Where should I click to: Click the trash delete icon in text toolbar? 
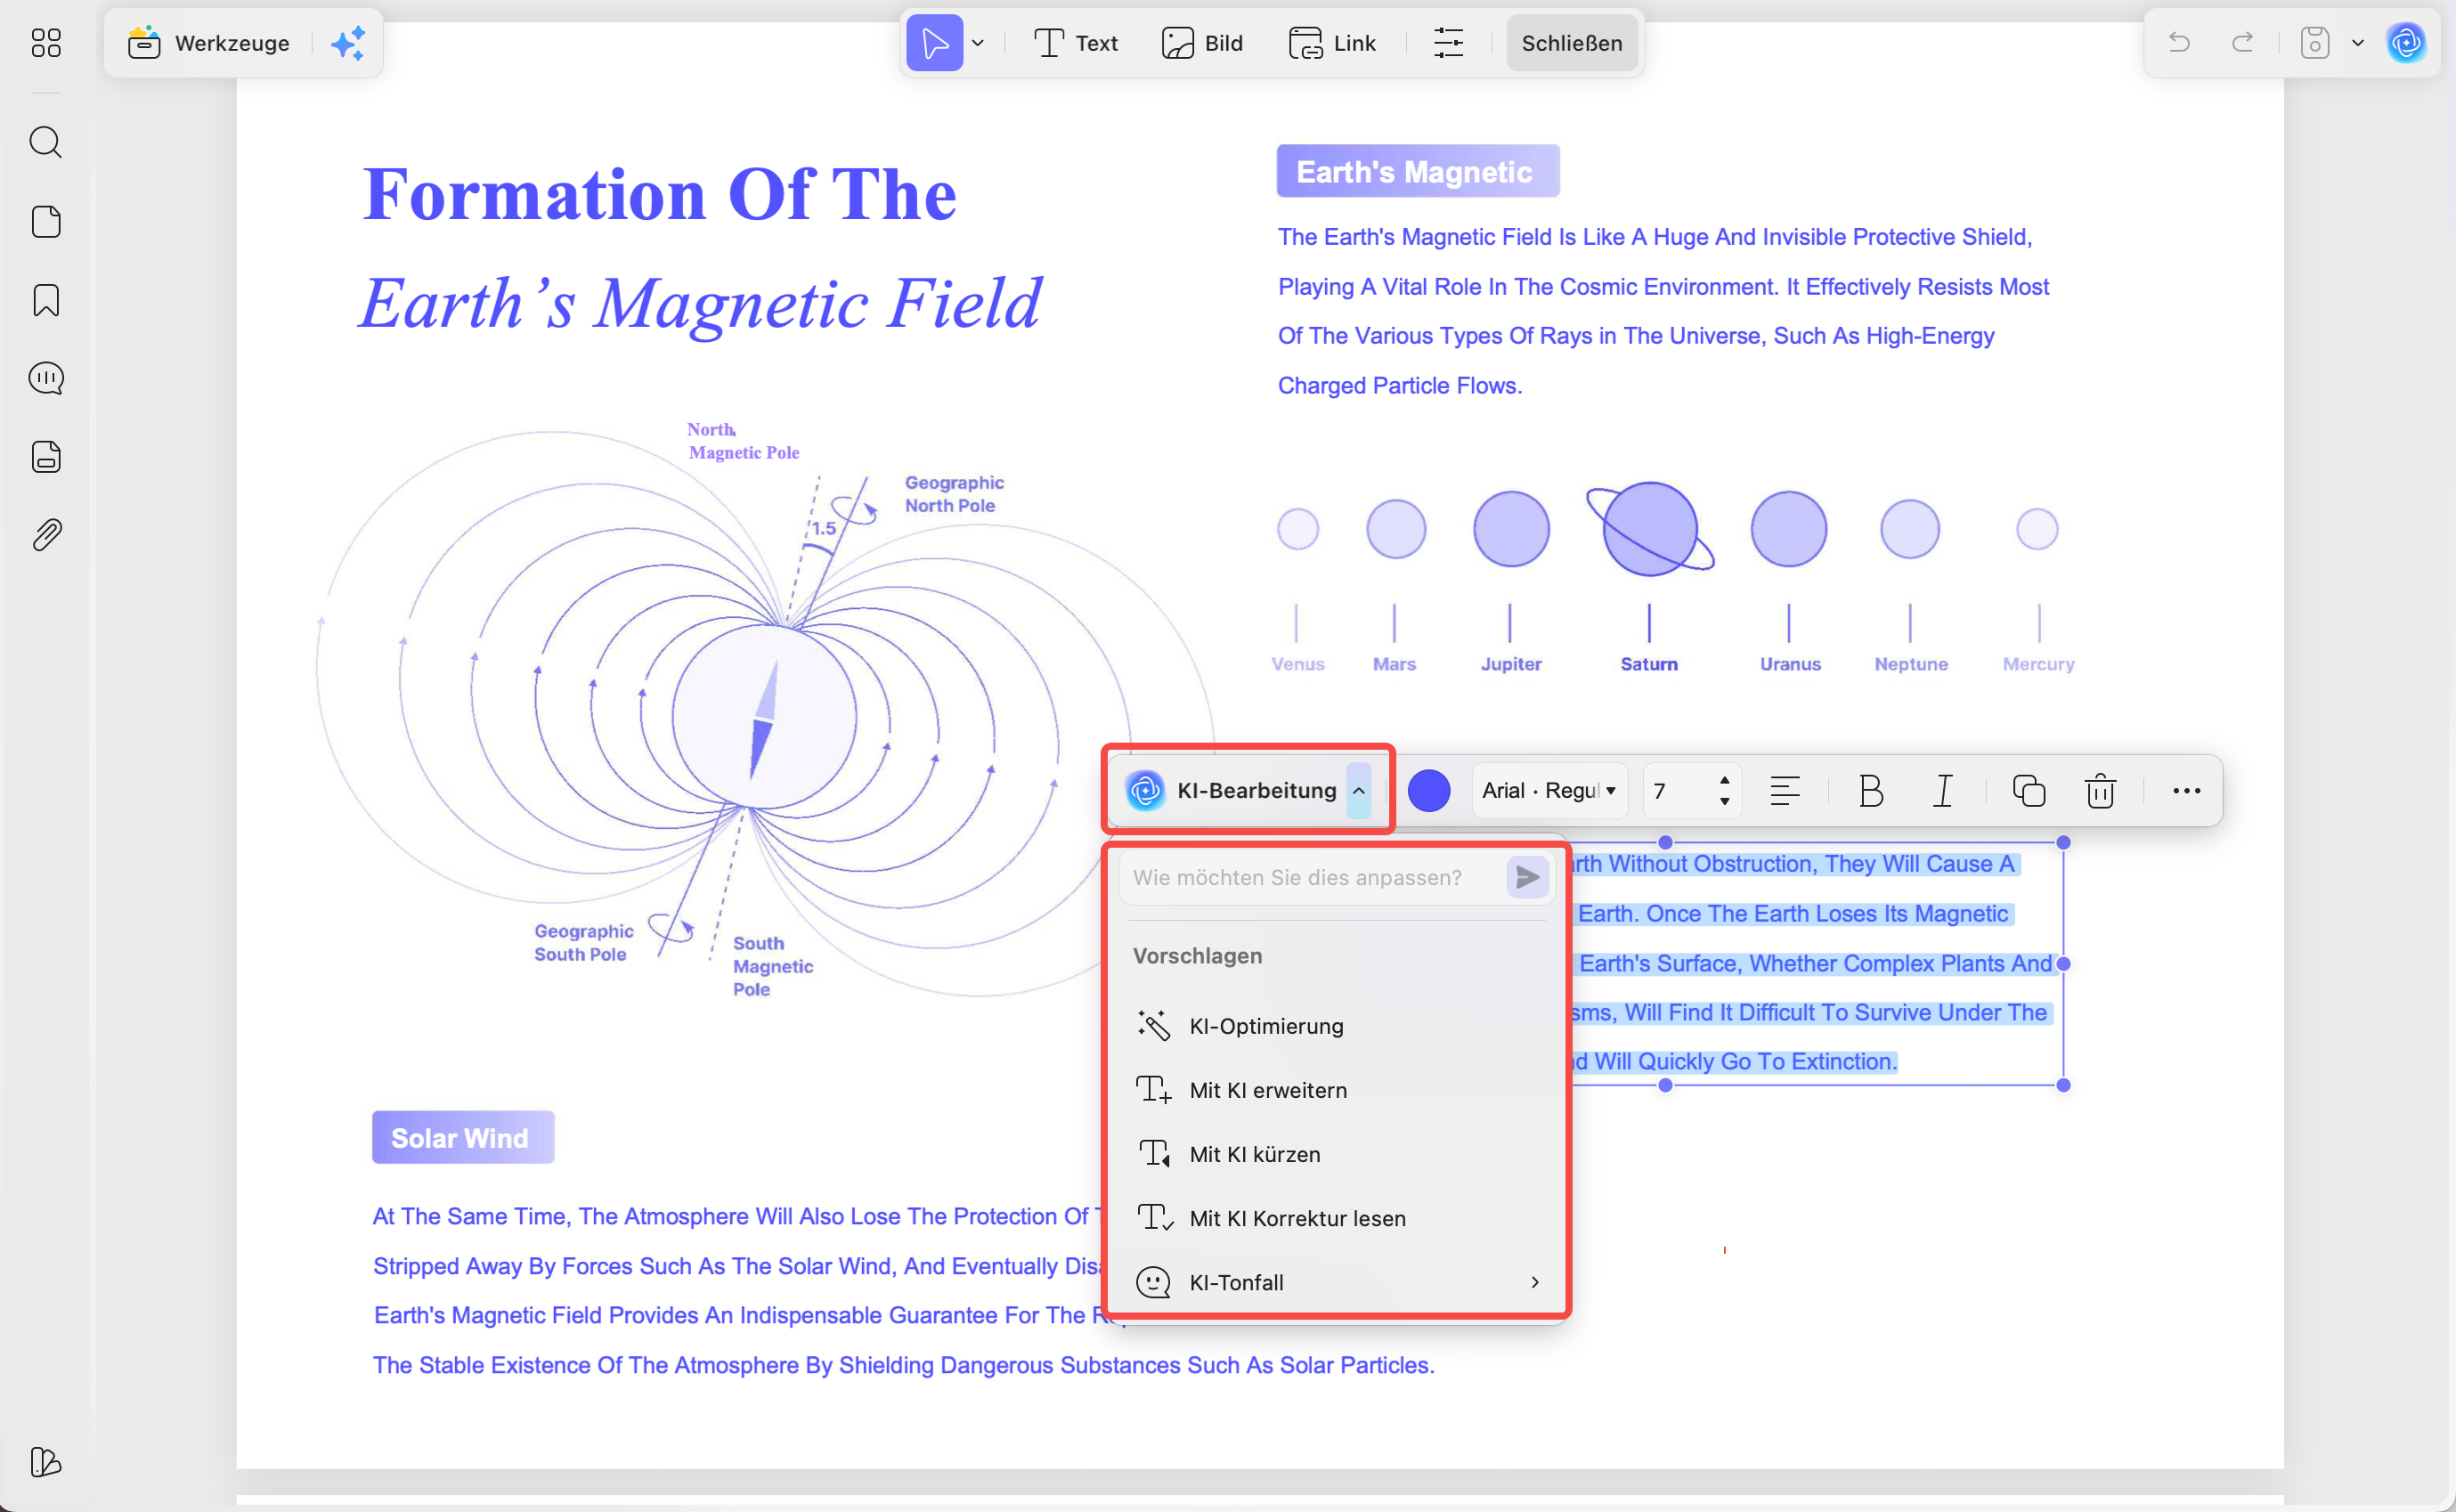click(2100, 791)
